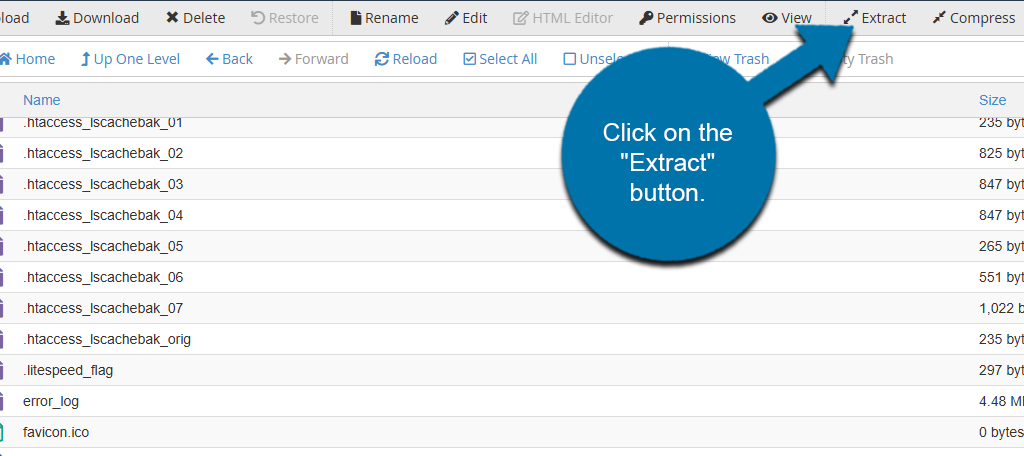Go to Home directory

[28, 59]
